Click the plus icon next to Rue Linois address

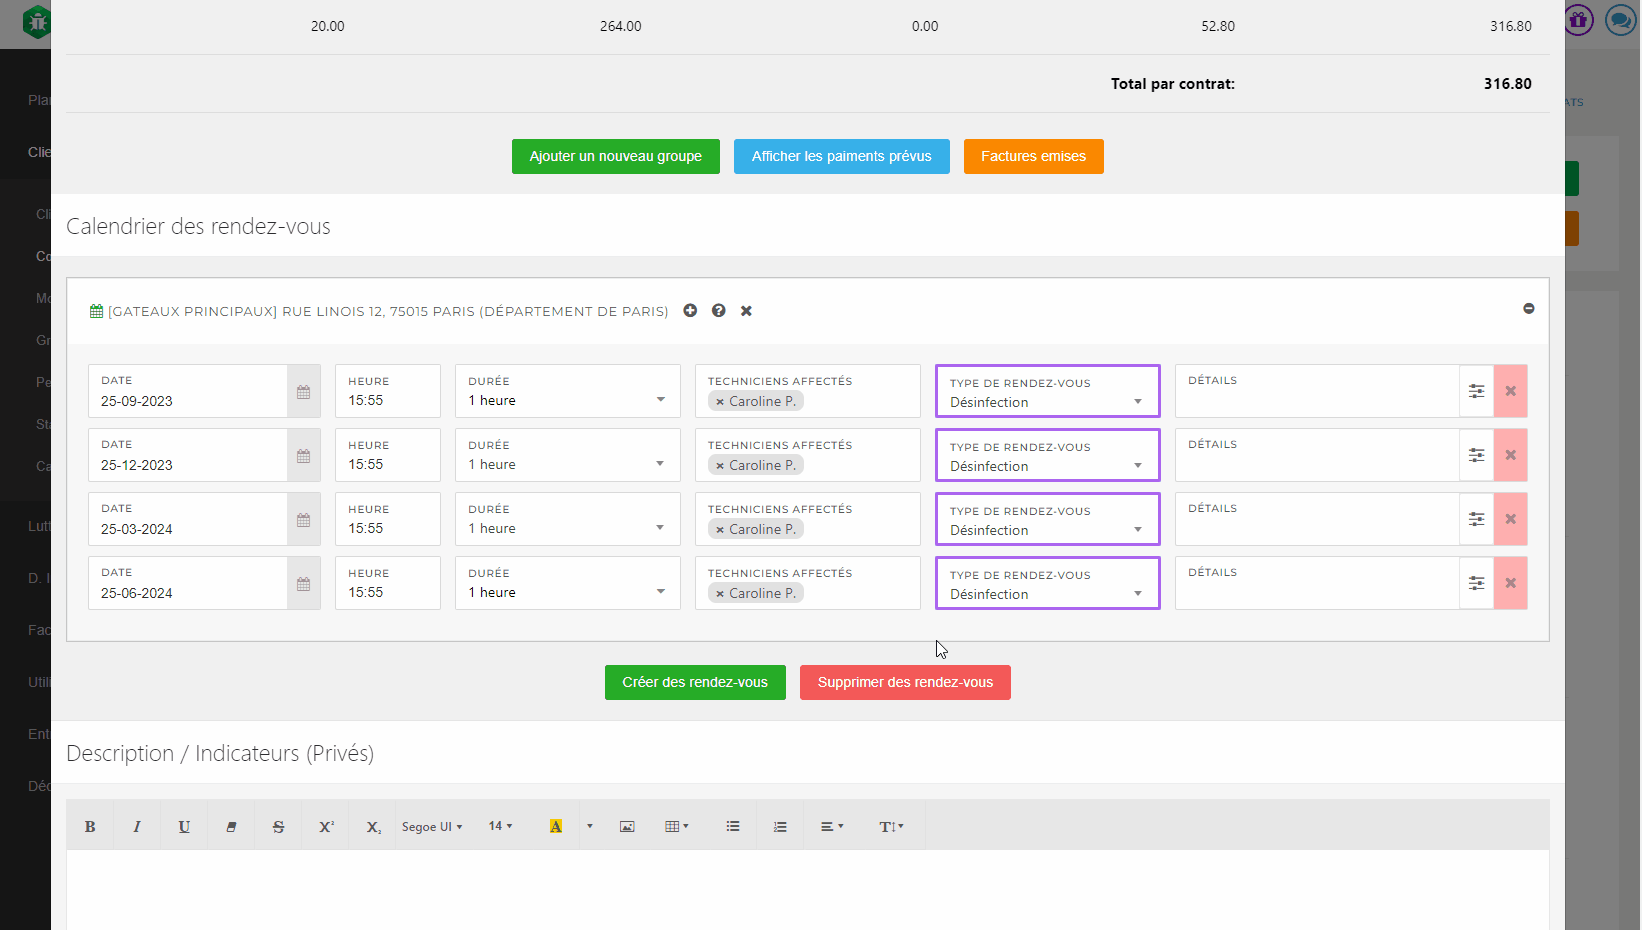tap(690, 311)
